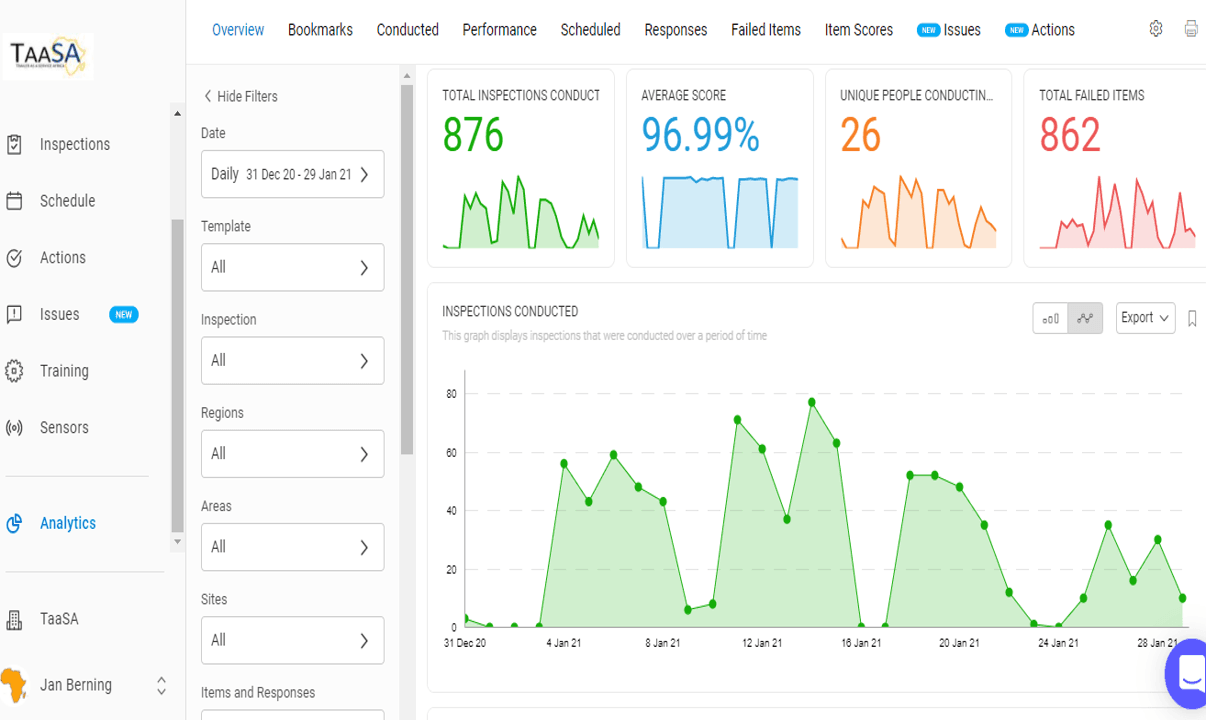Click the Actions checkmark circle icon
Image resolution: width=1206 pixels, height=720 pixels.
14,258
